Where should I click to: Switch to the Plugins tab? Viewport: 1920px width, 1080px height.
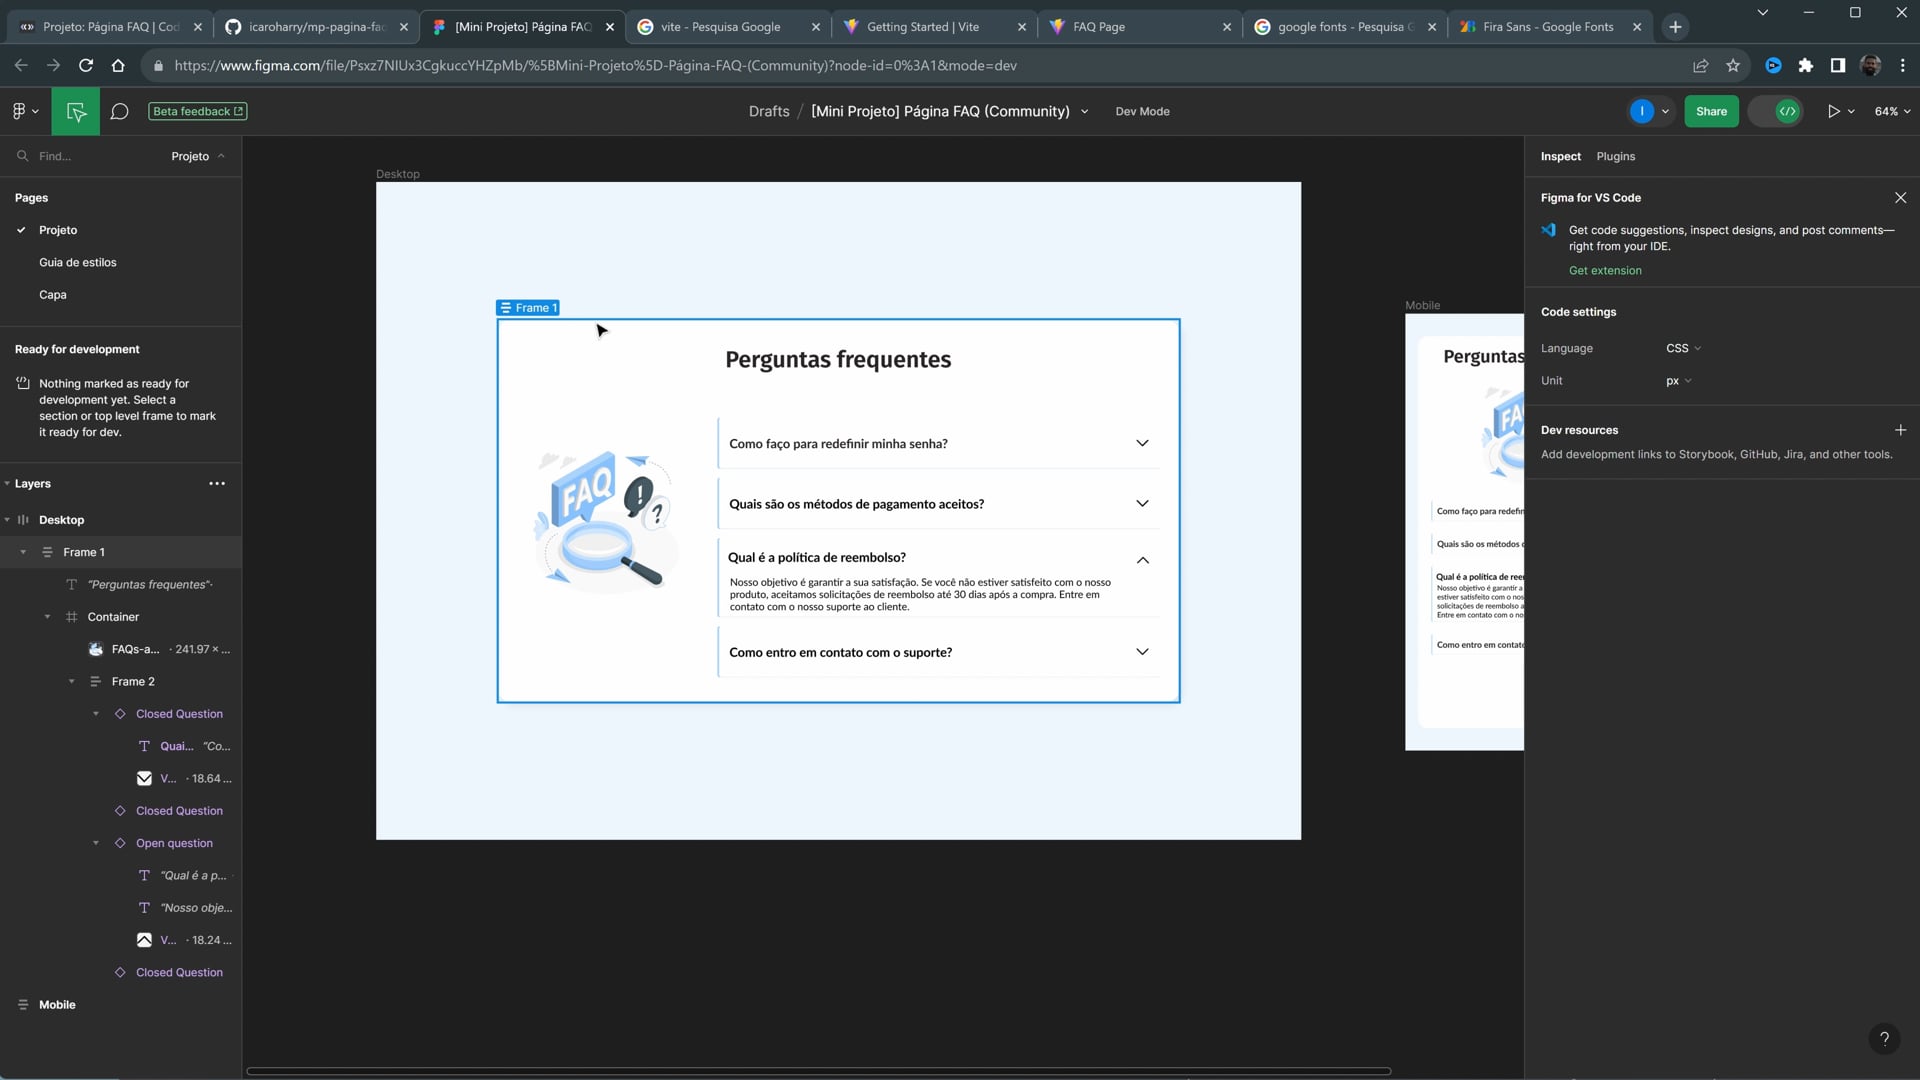coord(1615,156)
